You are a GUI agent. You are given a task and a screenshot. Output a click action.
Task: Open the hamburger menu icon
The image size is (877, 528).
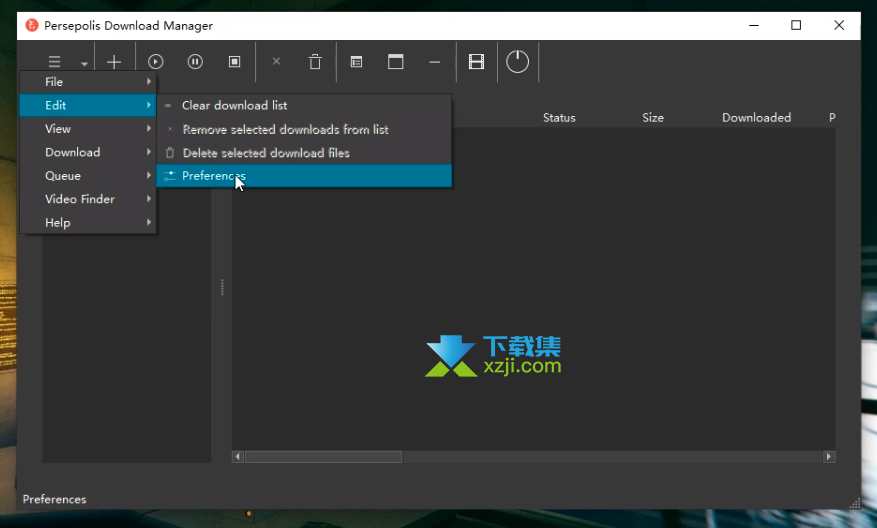point(54,62)
